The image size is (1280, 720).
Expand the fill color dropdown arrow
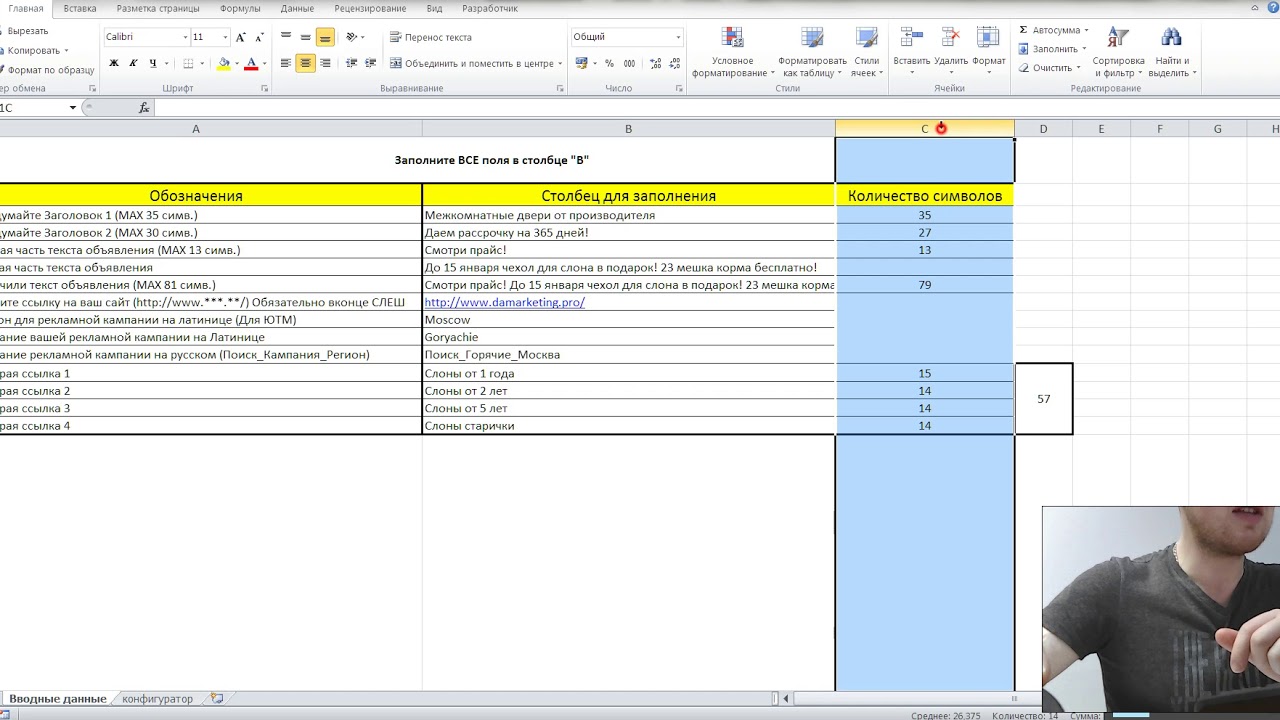236,63
